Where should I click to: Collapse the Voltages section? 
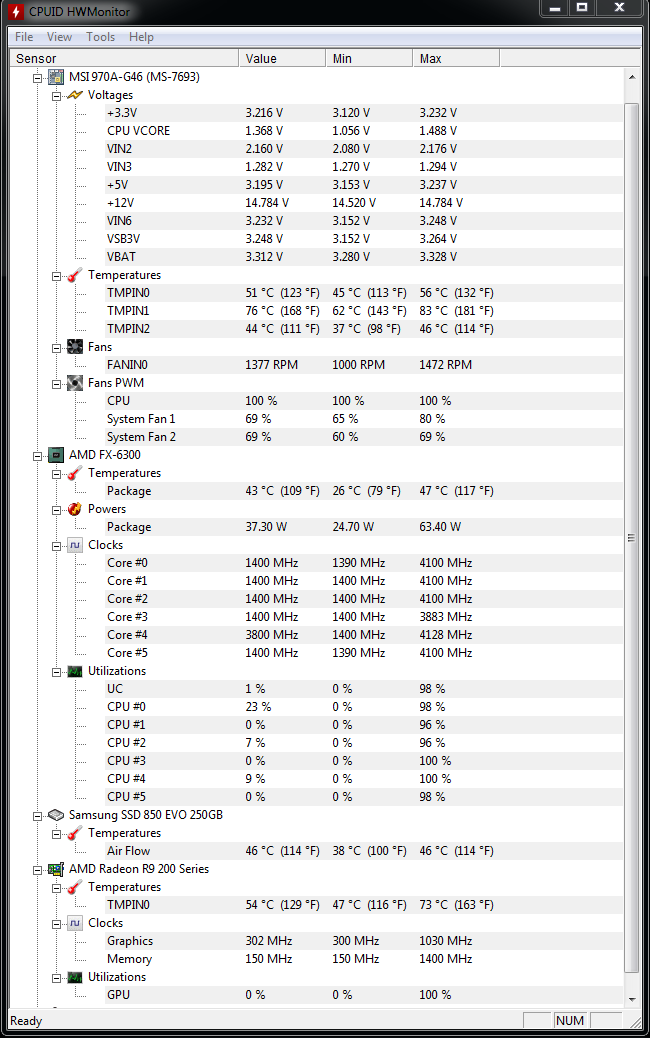pos(56,95)
